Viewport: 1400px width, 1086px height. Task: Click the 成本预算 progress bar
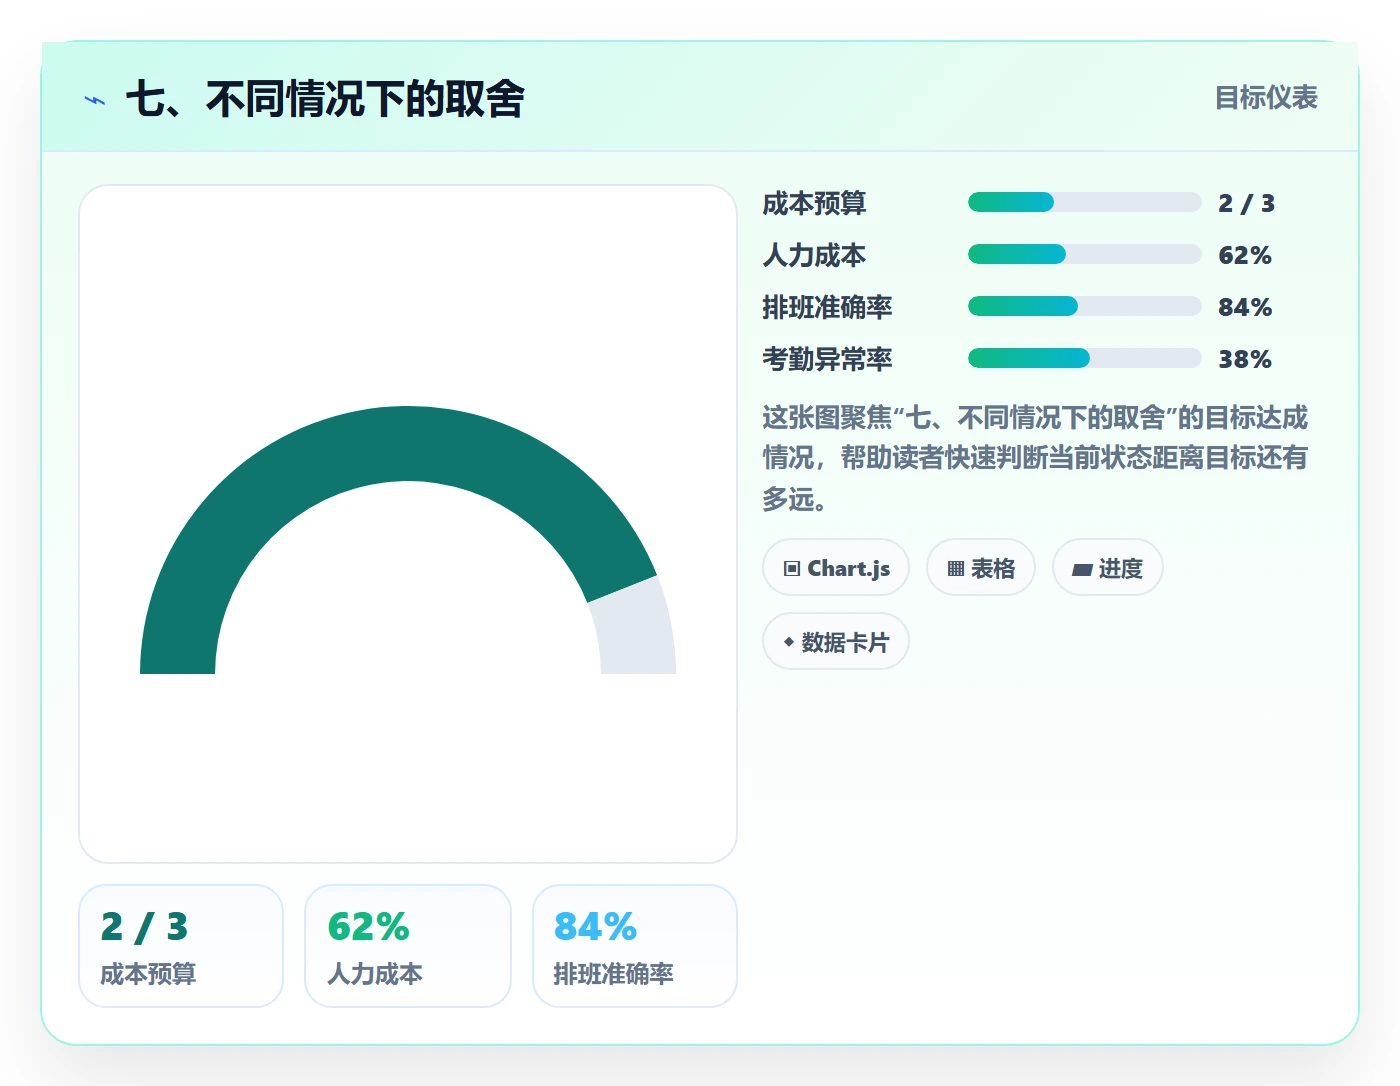coord(1085,202)
